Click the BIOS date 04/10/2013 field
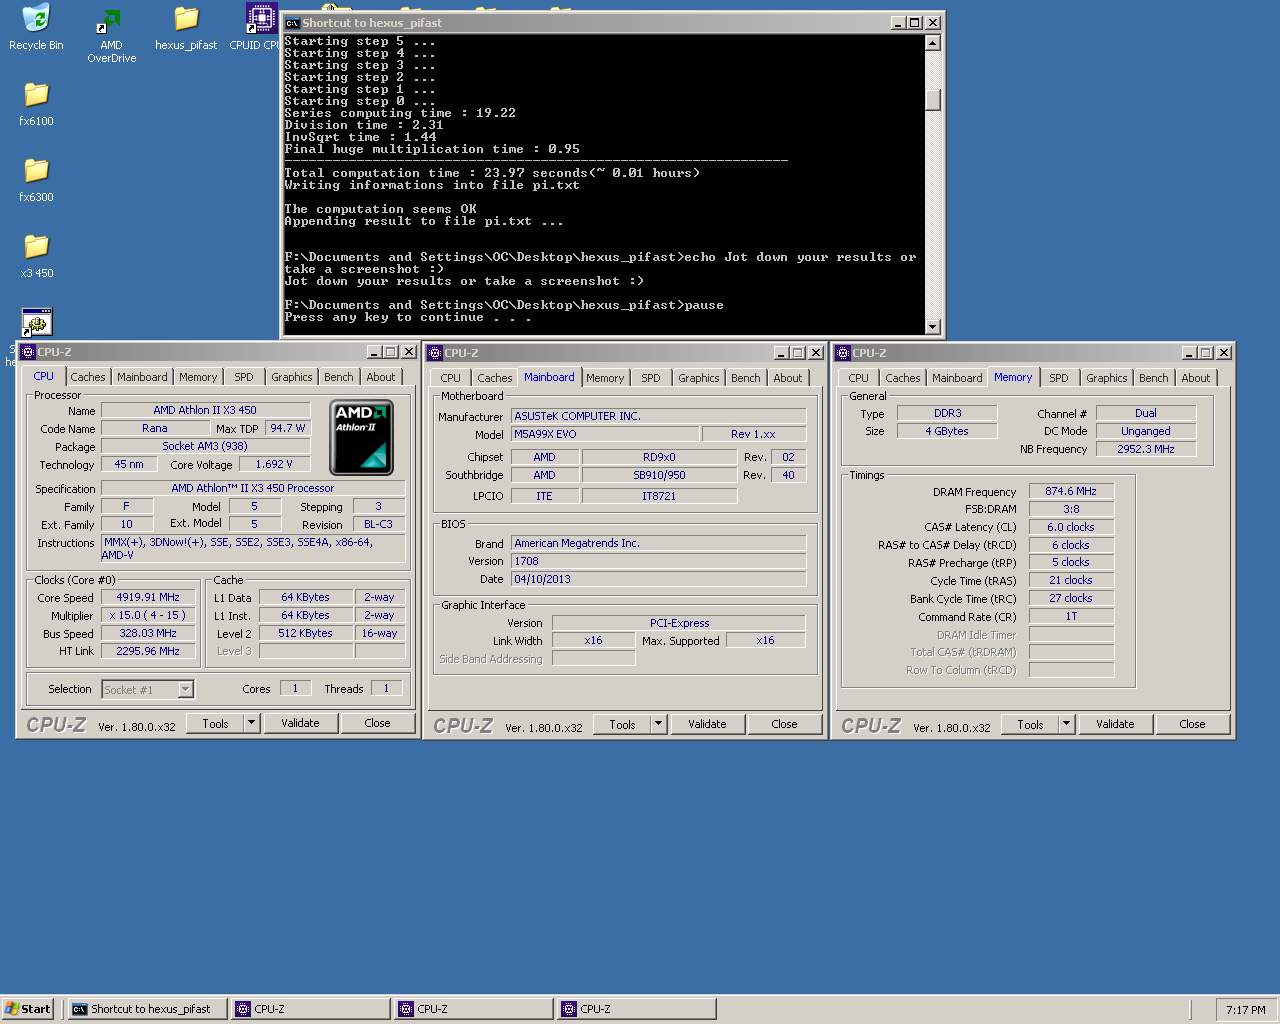1280x1024 pixels. coord(659,579)
